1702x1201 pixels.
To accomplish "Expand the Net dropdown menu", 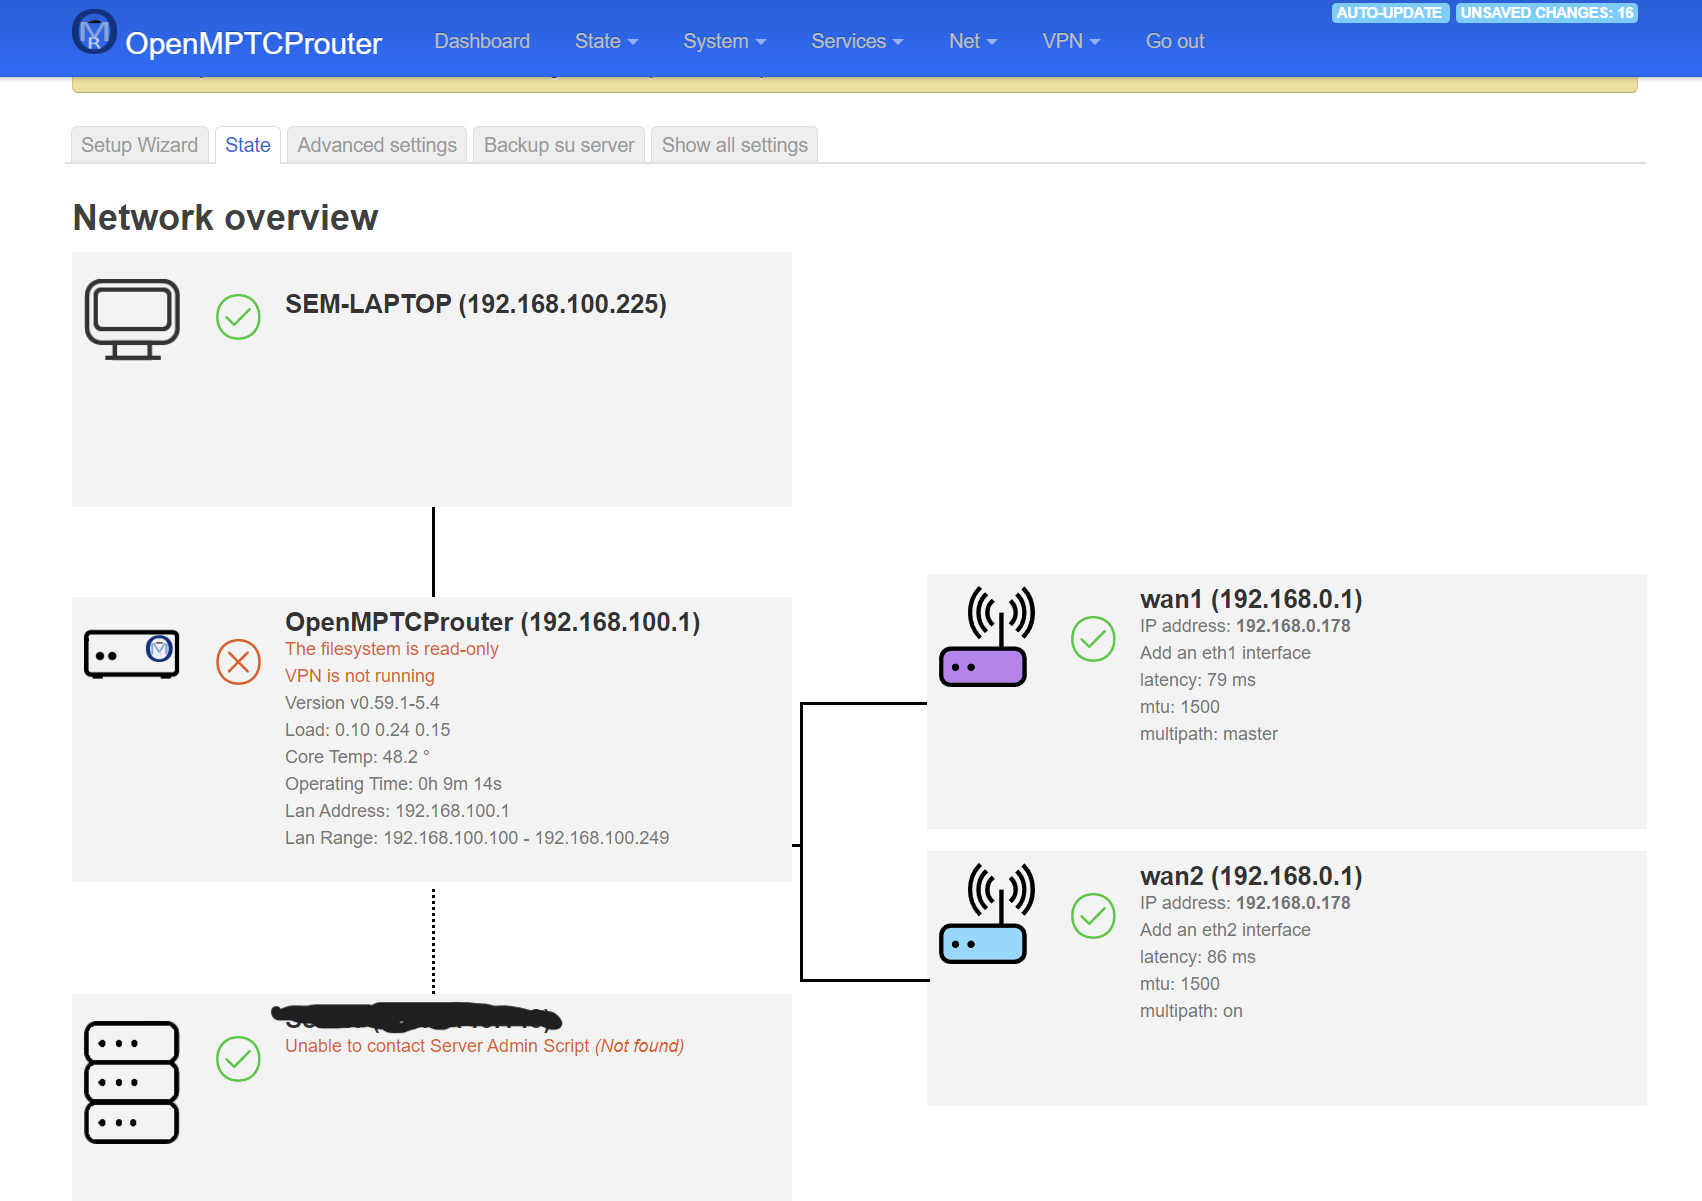I will tap(973, 41).
